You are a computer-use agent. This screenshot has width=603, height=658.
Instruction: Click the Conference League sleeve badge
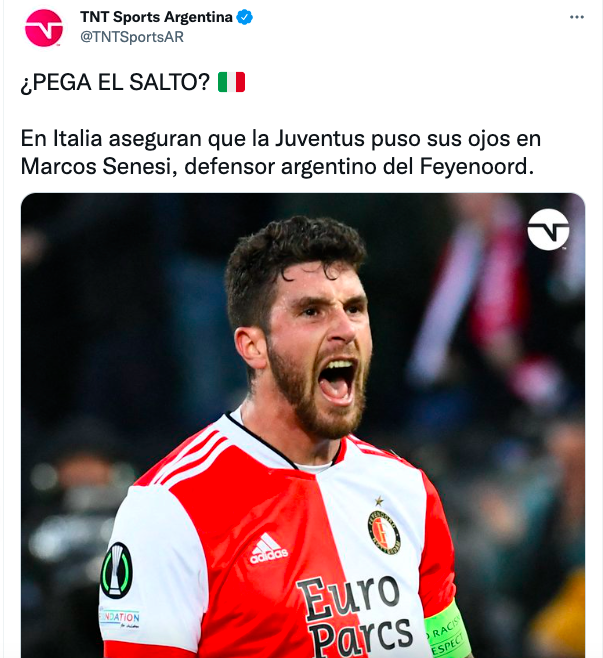(x=117, y=570)
